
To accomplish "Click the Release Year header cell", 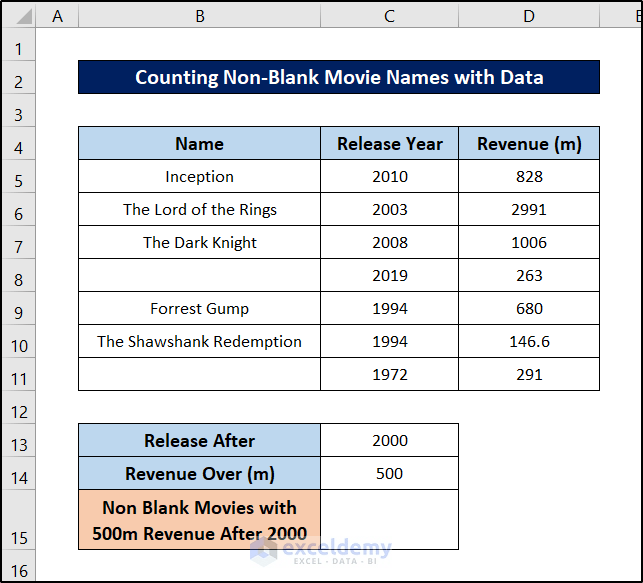I will click(x=389, y=143).
